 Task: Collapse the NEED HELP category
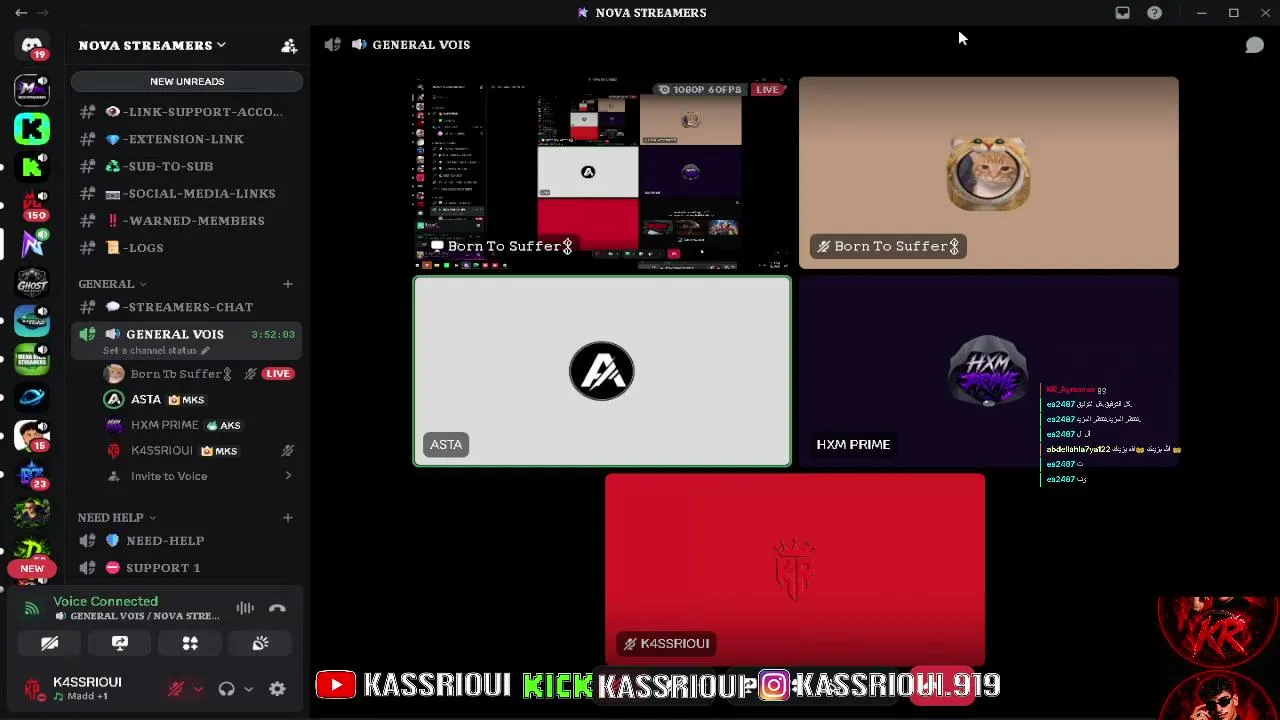[x=117, y=517]
